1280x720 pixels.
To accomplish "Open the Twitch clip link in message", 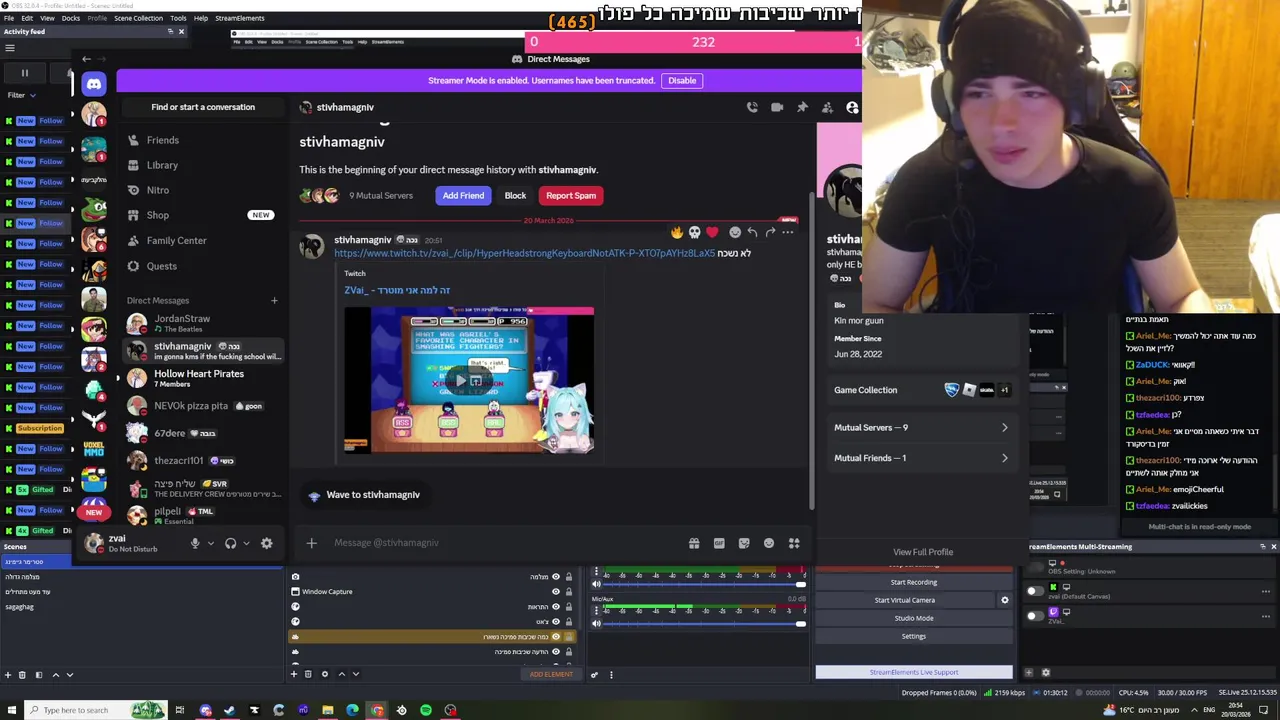I will point(525,253).
